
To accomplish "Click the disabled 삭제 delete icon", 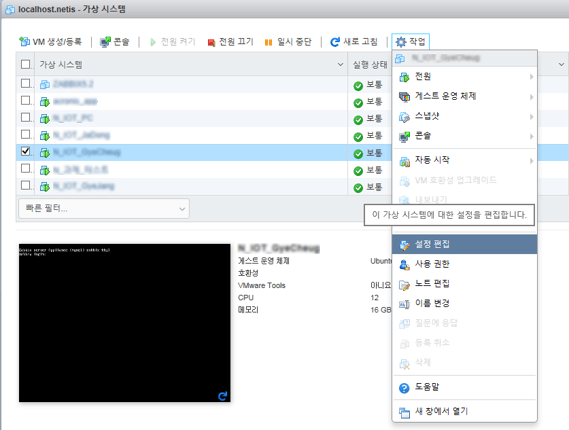I will pyautogui.click(x=404, y=363).
